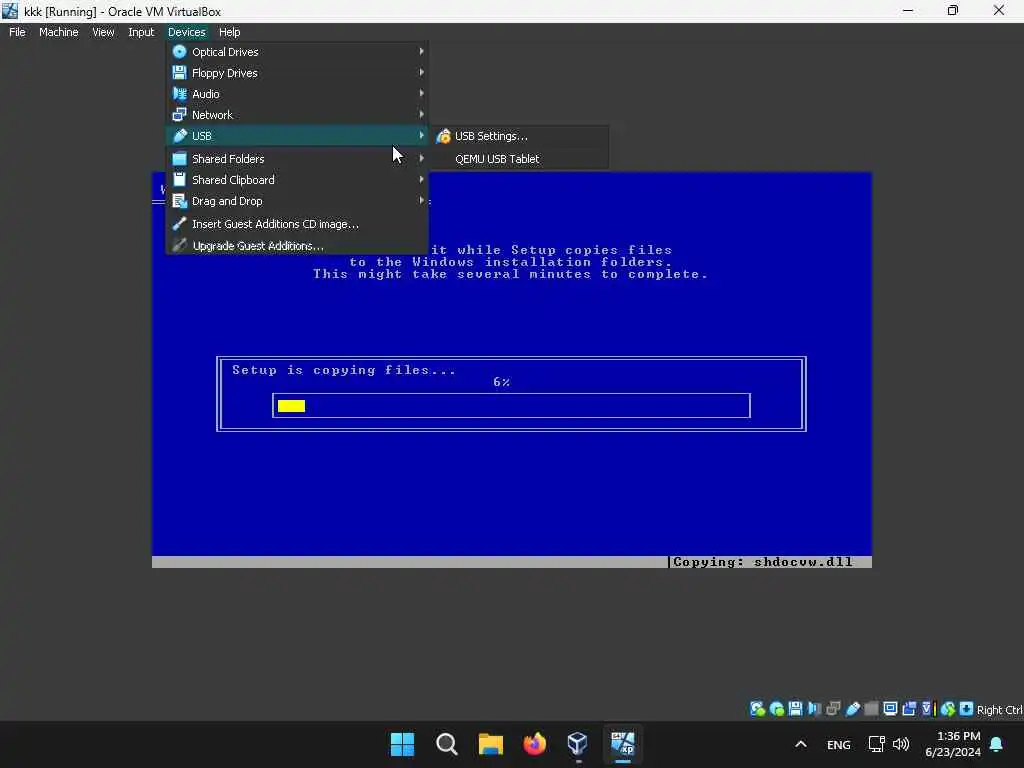Open the Audio submenu entry

click(x=298, y=93)
